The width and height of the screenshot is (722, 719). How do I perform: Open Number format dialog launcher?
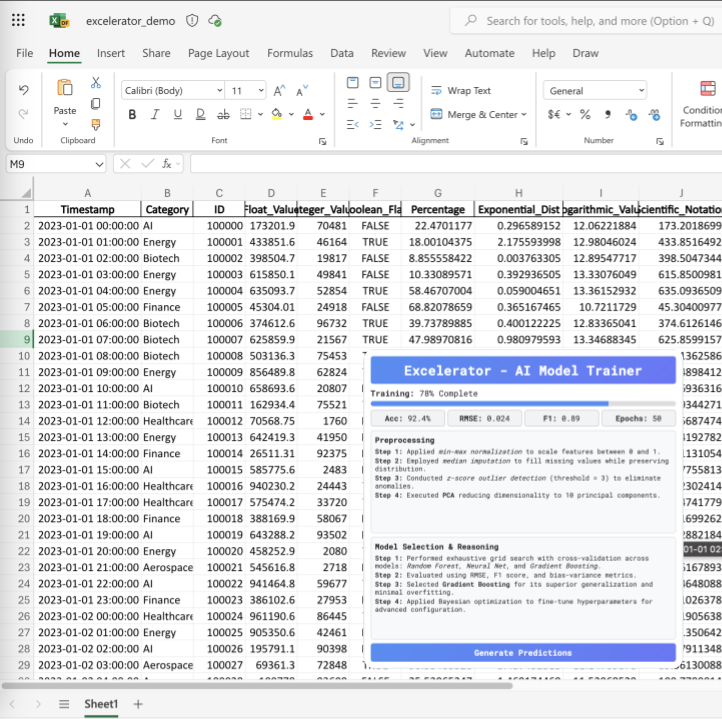[x=660, y=141]
